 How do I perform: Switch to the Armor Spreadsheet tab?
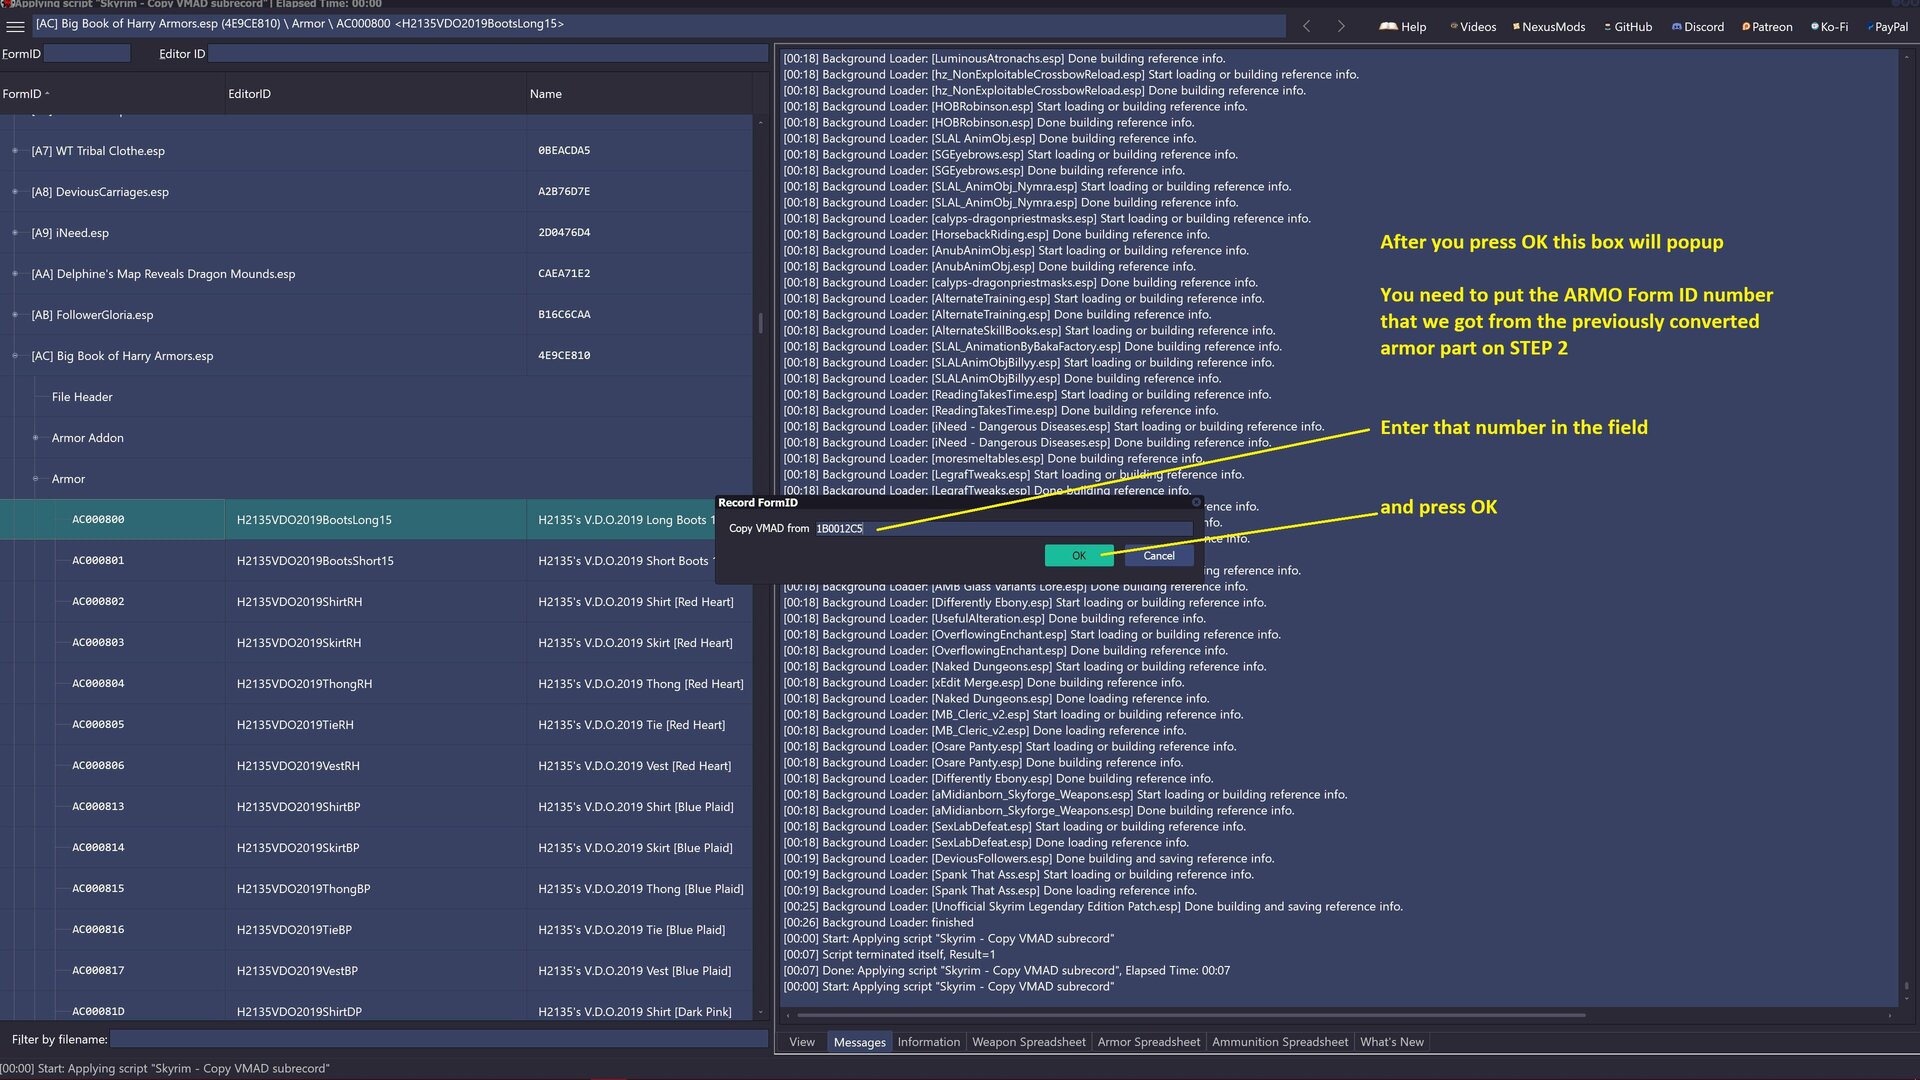[x=1148, y=1042]
